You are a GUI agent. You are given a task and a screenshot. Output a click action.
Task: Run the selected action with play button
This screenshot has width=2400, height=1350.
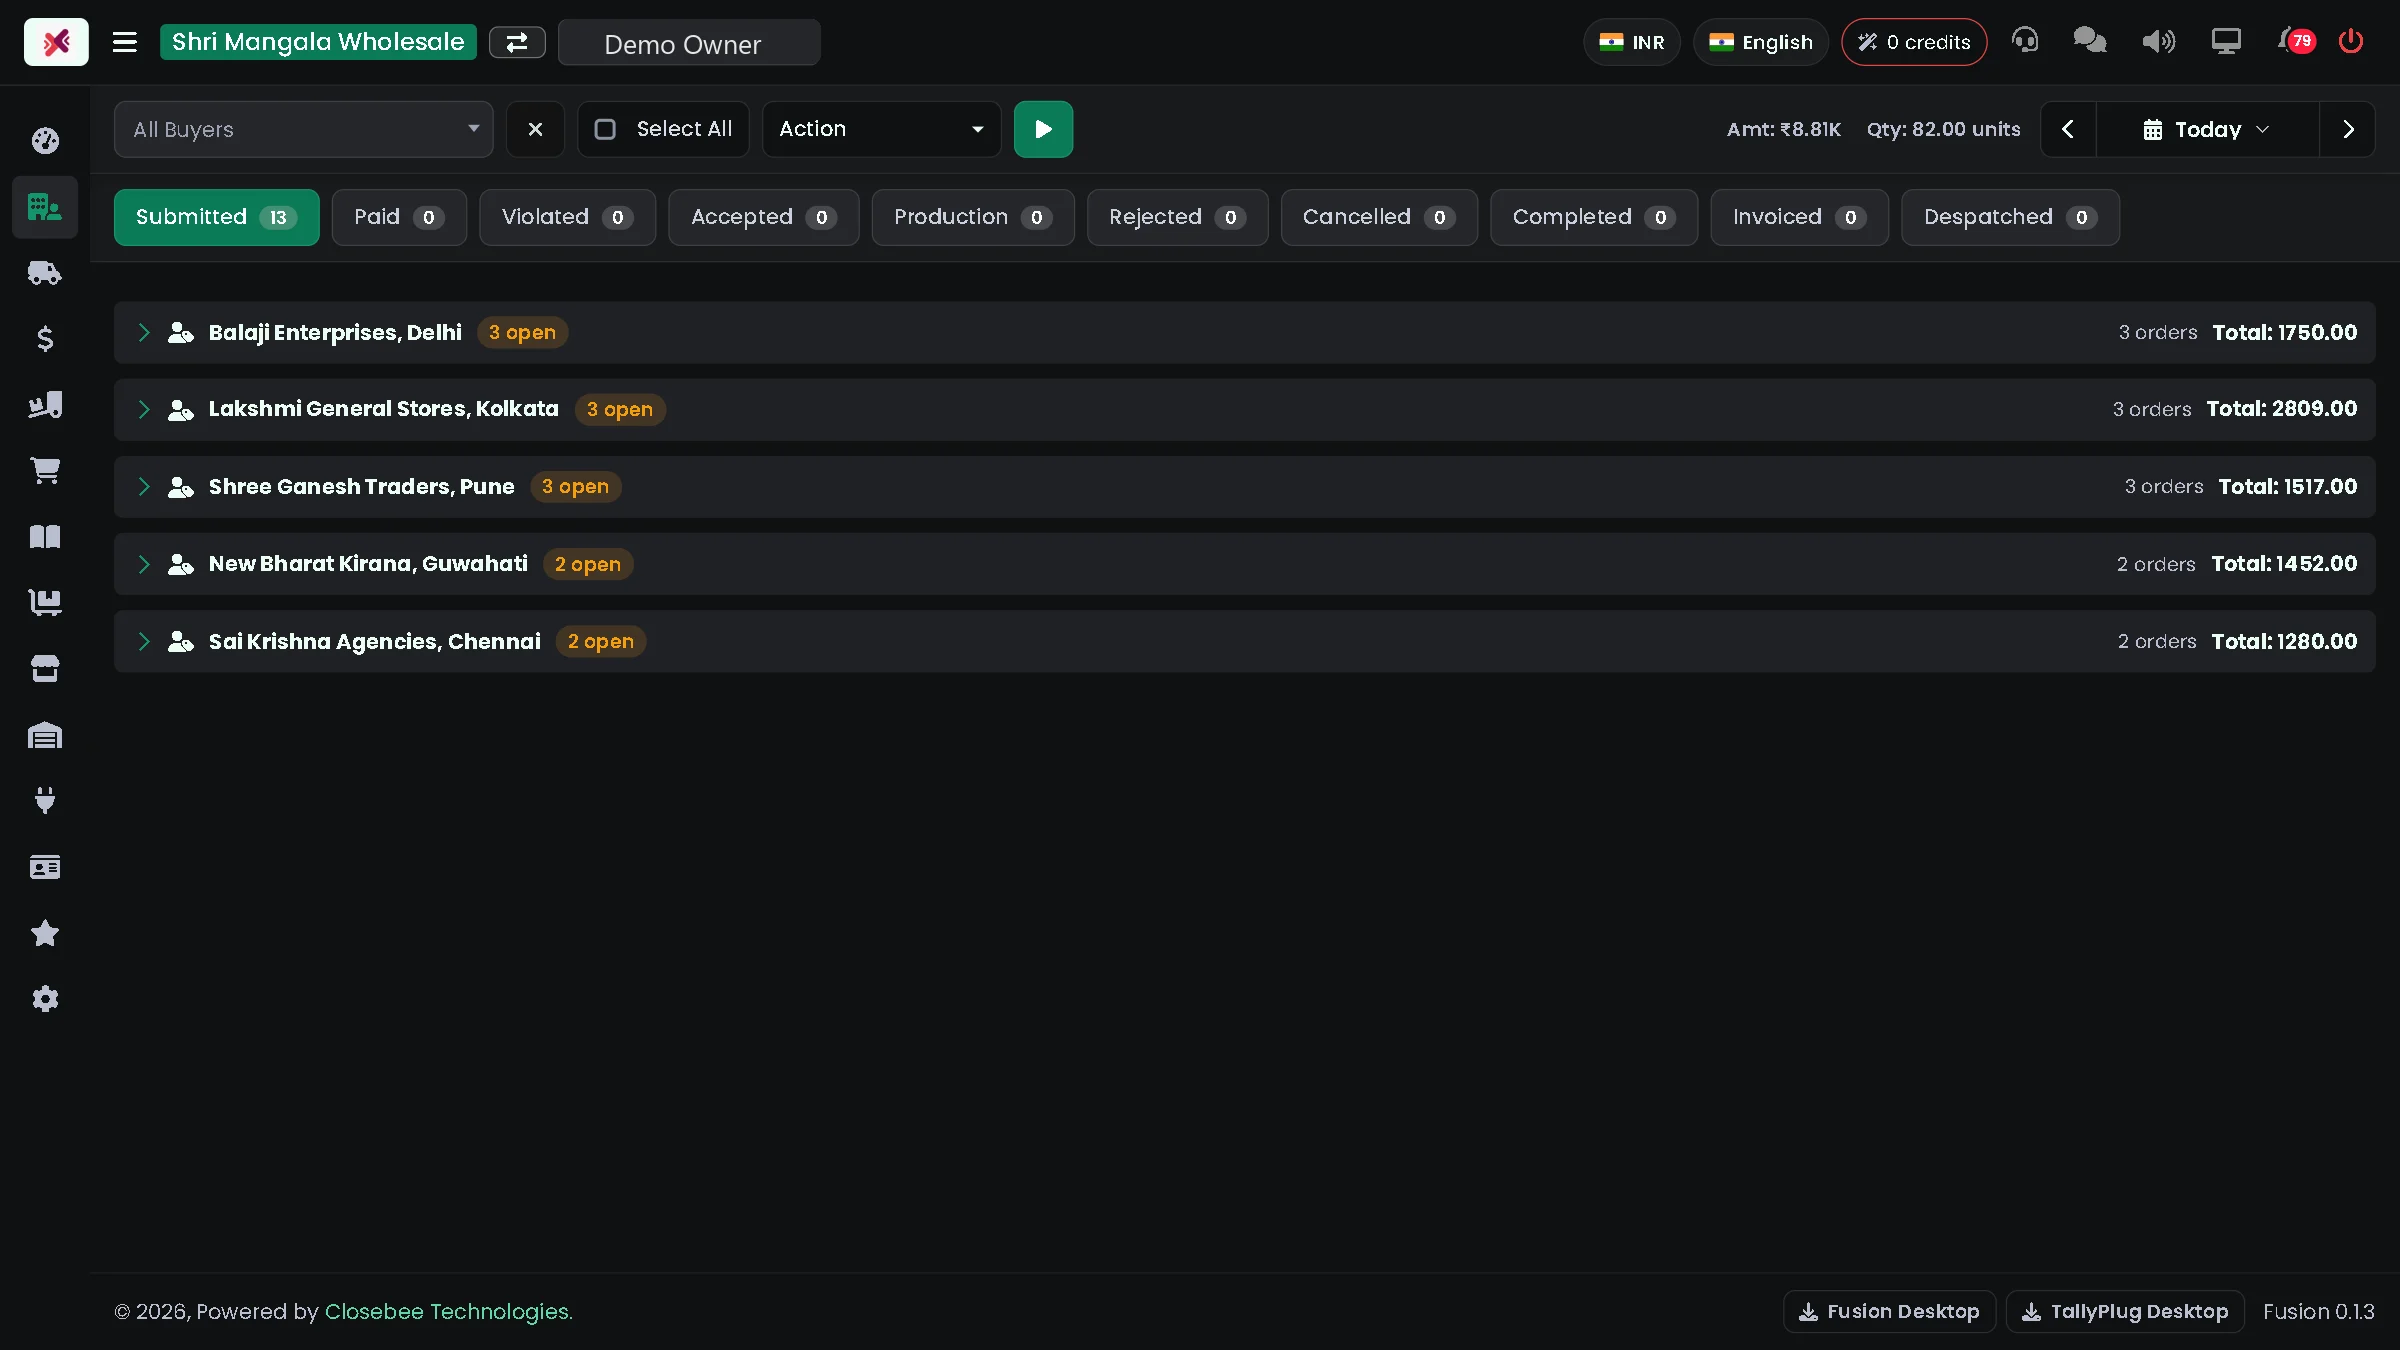(x=1043, y=129)
